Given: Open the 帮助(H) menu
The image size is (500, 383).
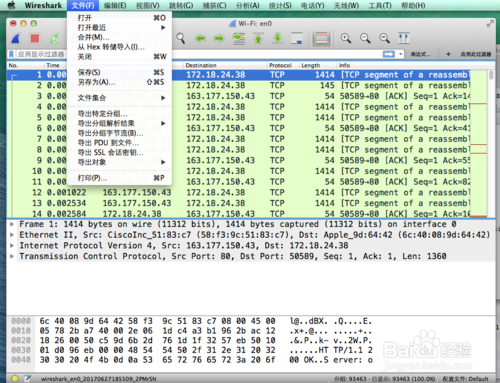Looking at the screenshot, I should point(413,6).
